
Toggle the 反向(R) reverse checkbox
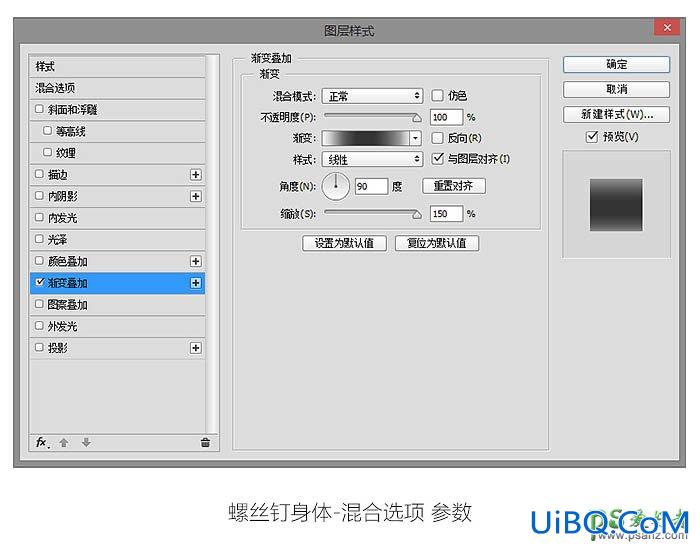[438, 138]
